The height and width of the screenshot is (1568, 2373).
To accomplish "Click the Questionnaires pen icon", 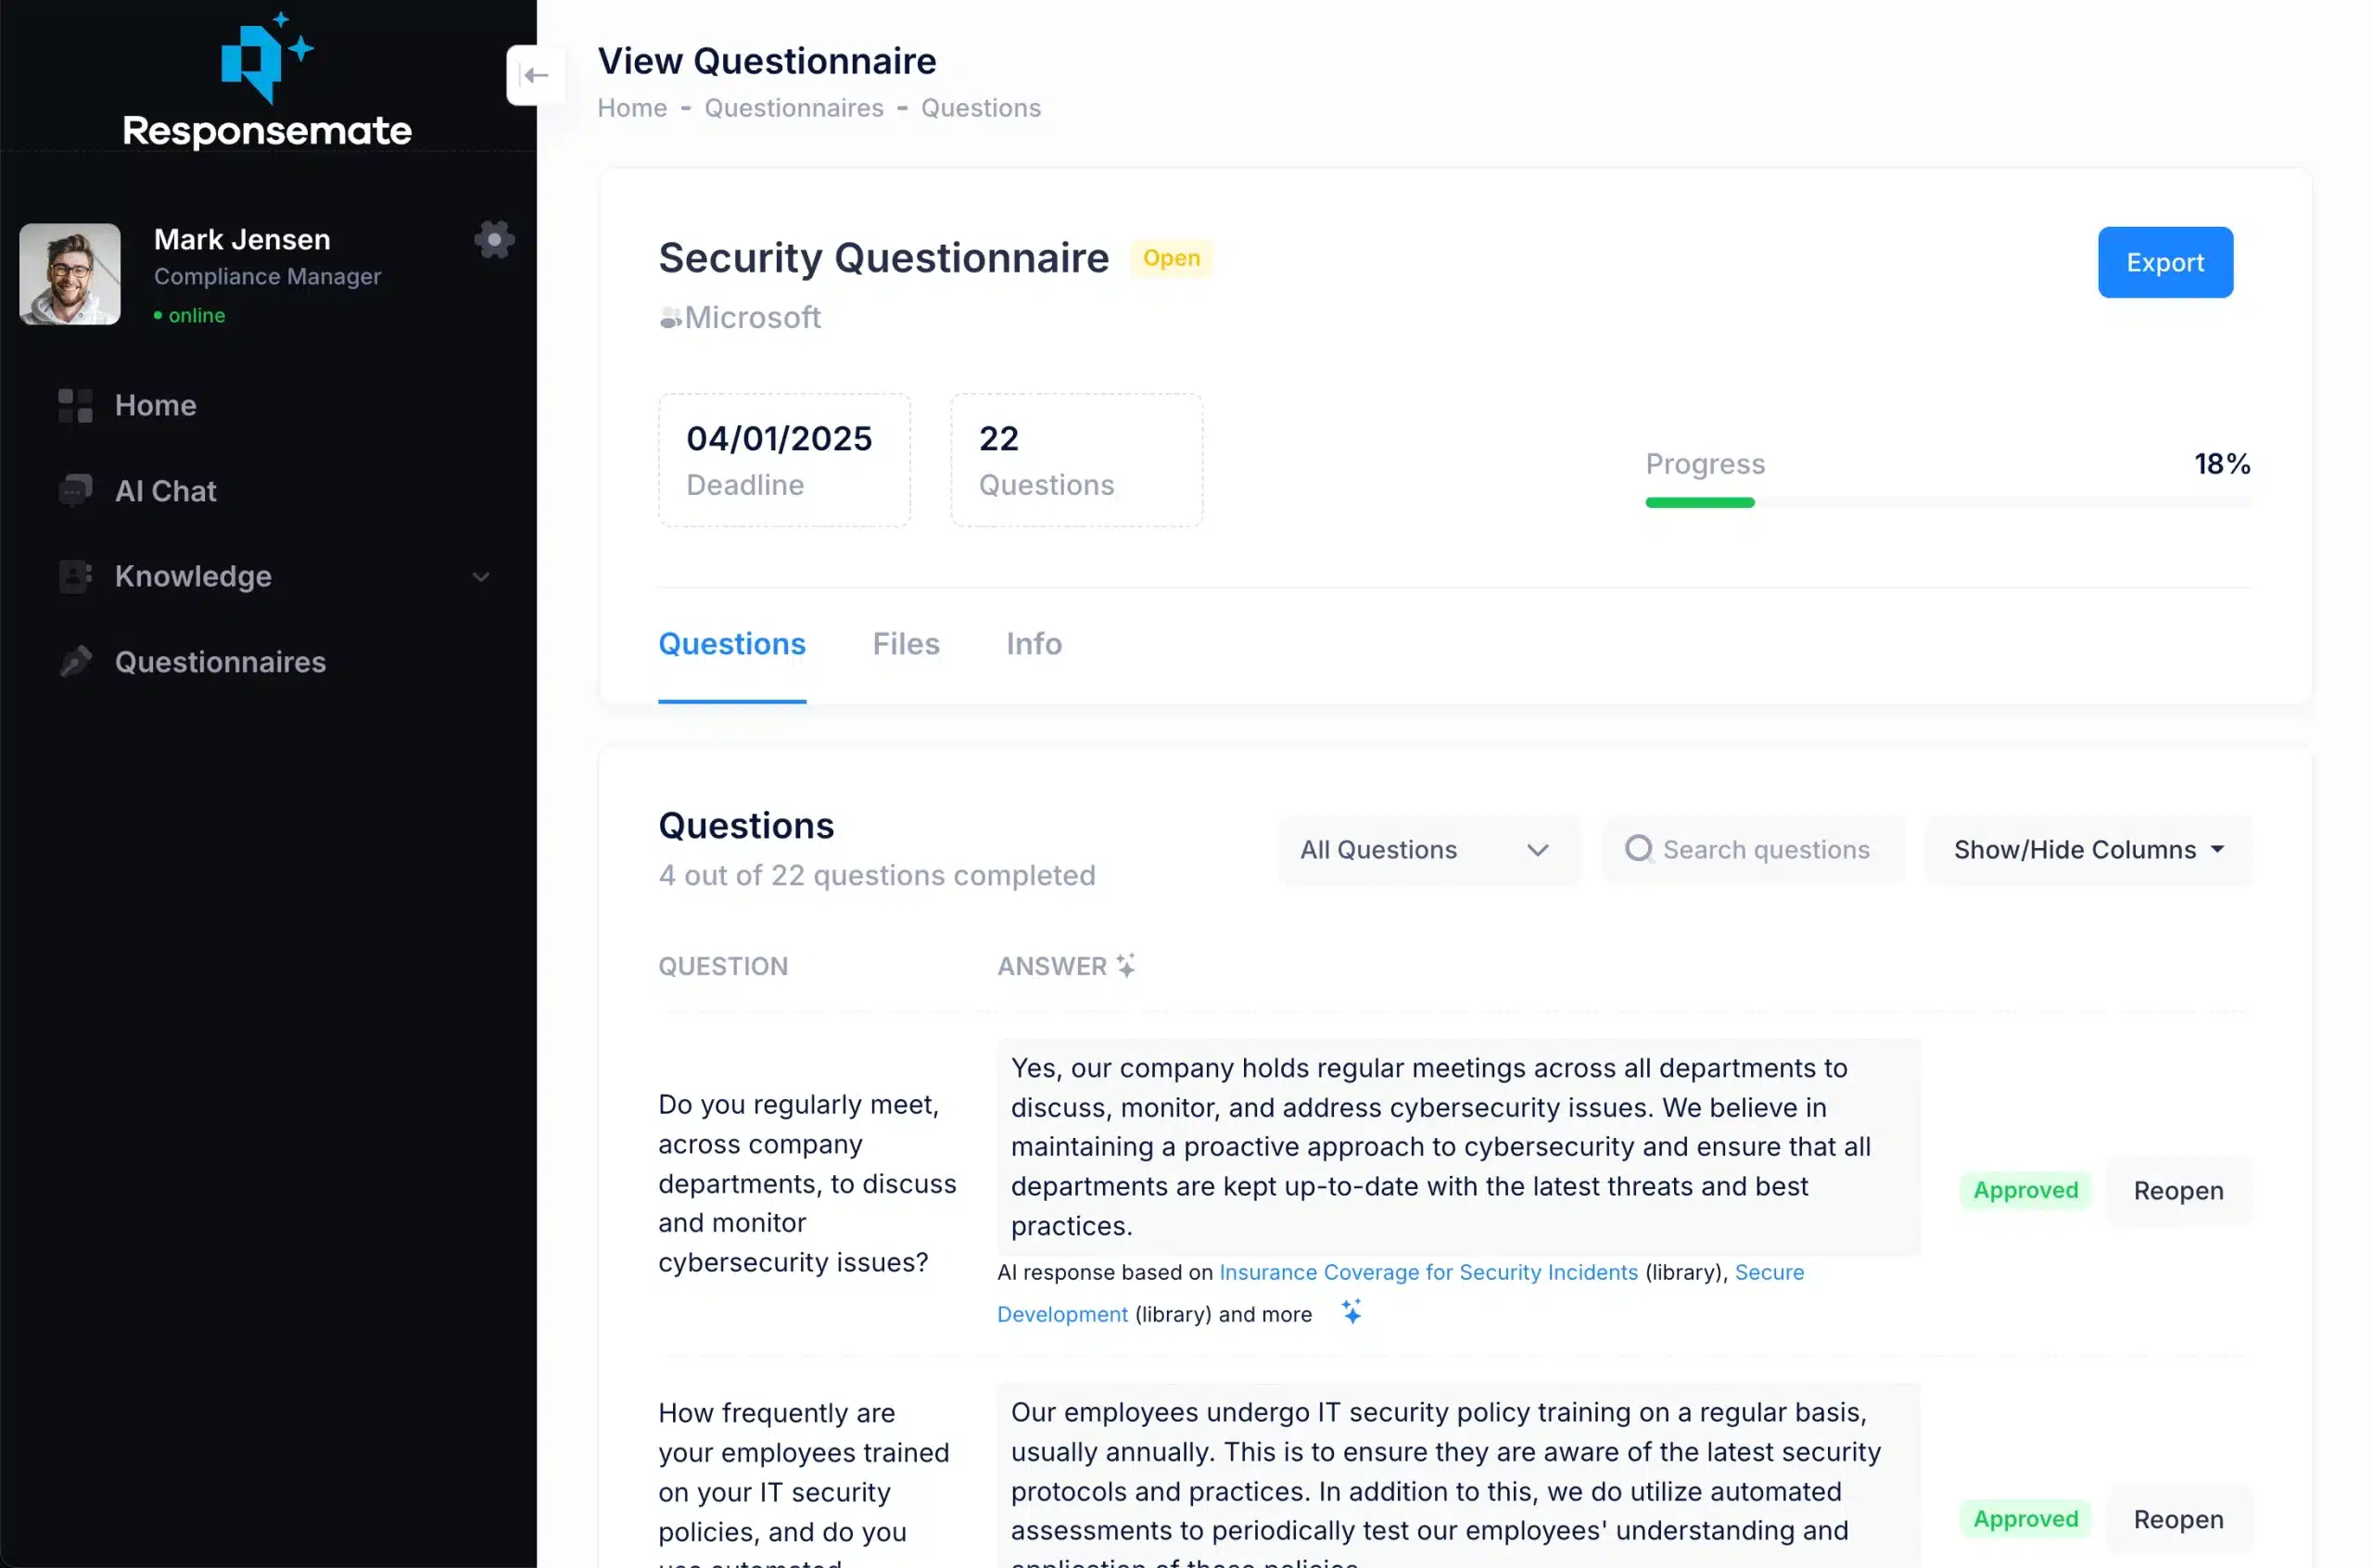I will coord(75,662).
